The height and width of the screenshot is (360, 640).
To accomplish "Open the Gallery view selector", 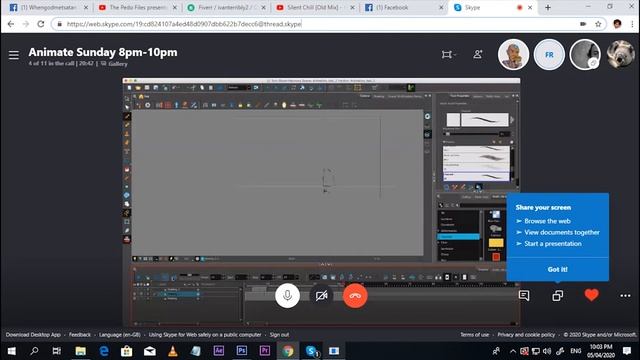I will [114, 64].
